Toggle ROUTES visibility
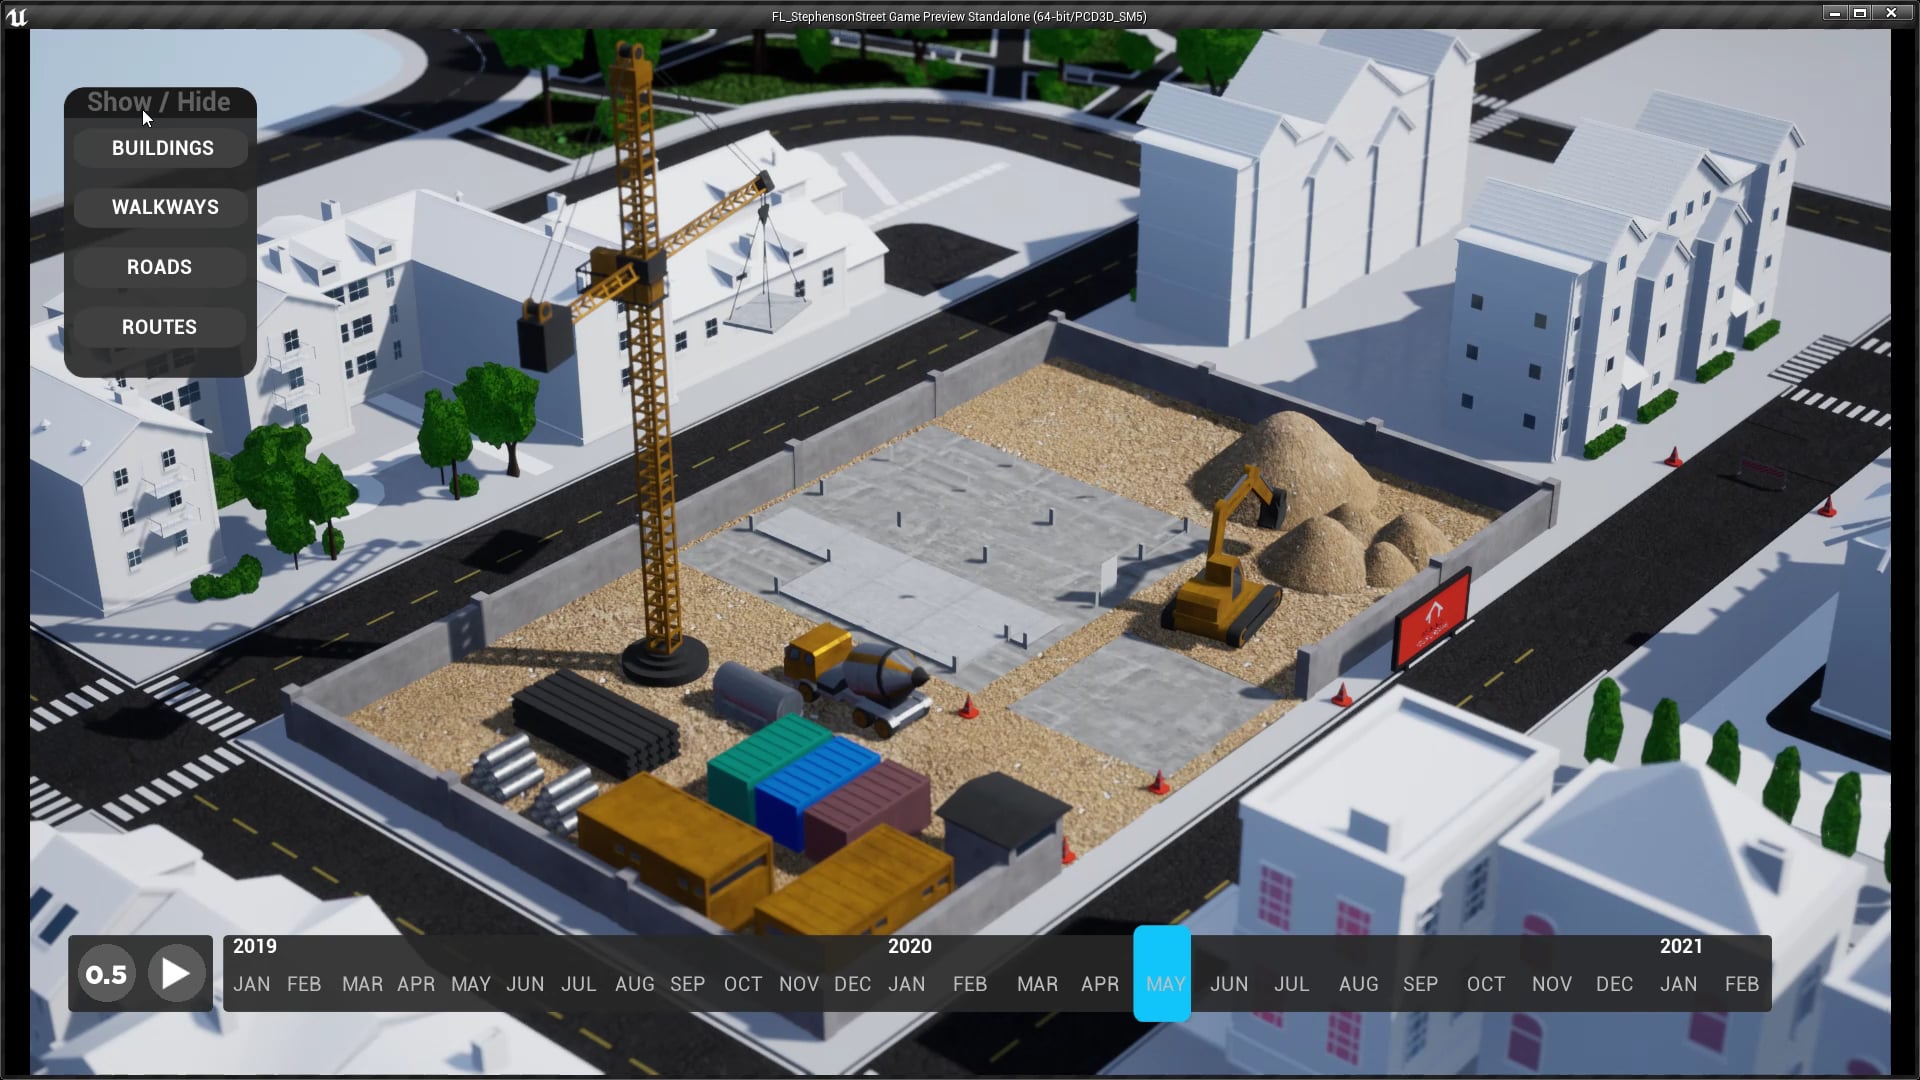The width and height of the screenshot is (1920, 1080). coord(161,327)
